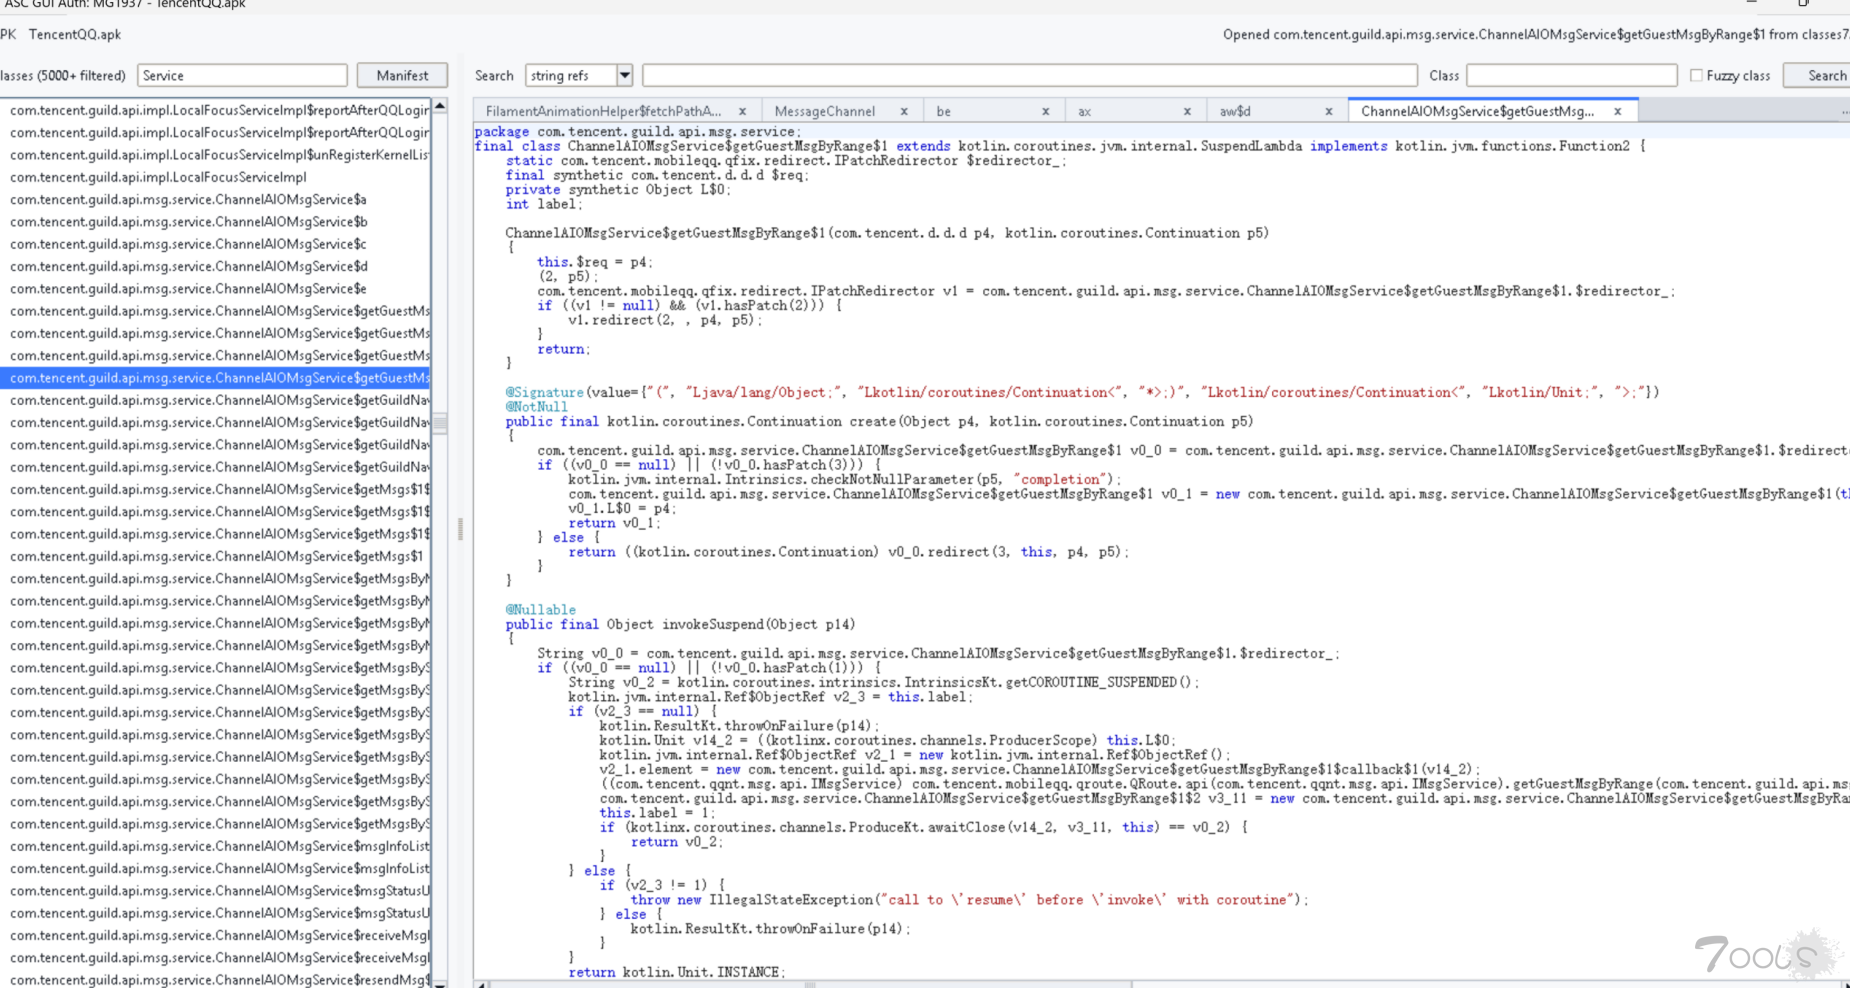1850x988 pixels.
Task: Switch to the MessageChannel tab
Action: pyautogui.click(x=824, y=112)
